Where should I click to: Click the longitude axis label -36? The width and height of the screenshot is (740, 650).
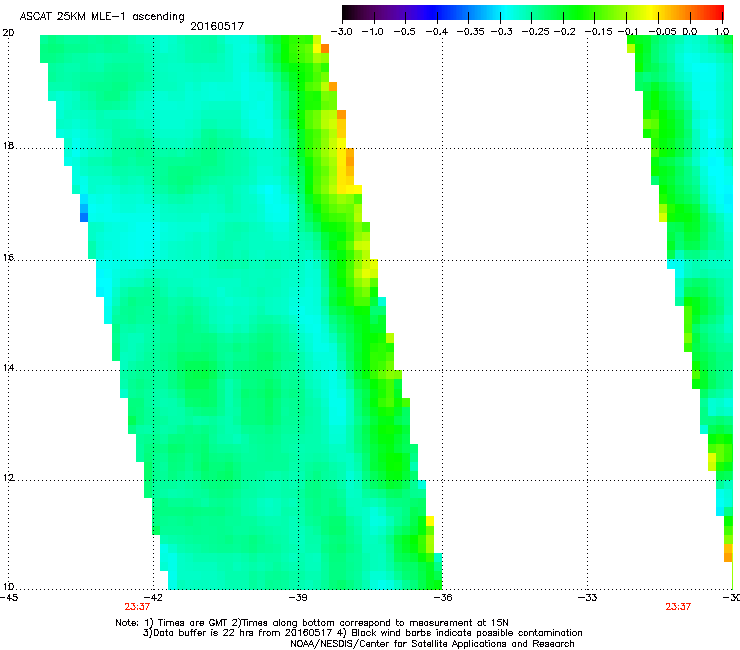click(x=443, y=598)
